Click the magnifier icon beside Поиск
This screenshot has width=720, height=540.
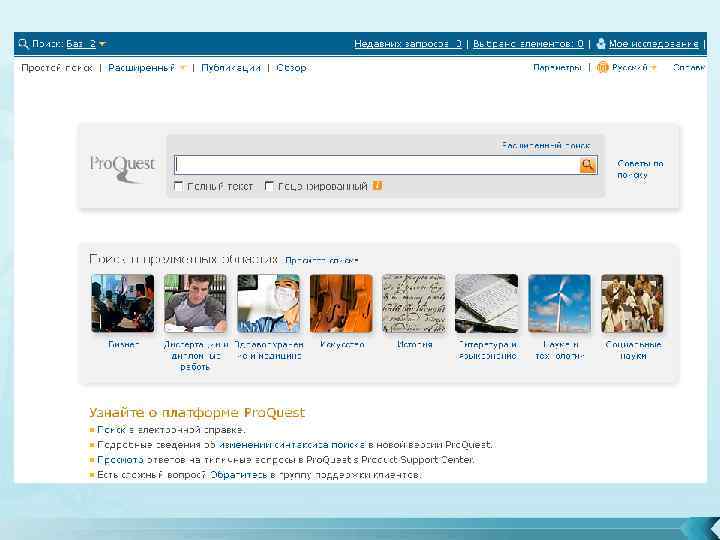[x=23, y=44]
